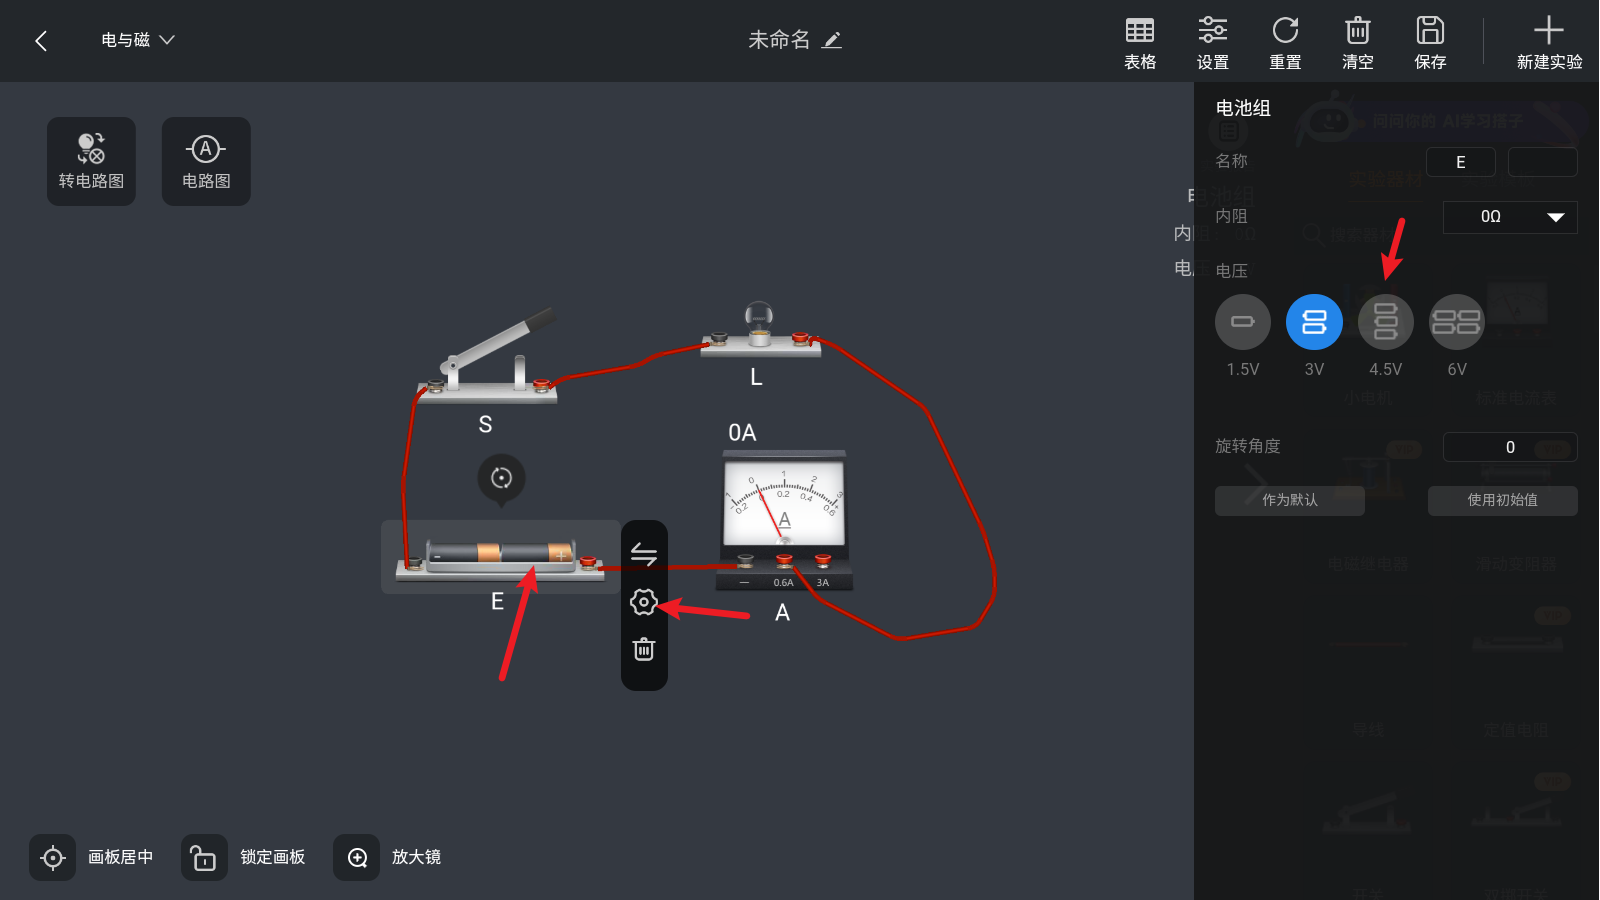Viewport: 1600px width, 900px height.
Task: Click the 重置 reset icon
Action: tap(1285, 43)
